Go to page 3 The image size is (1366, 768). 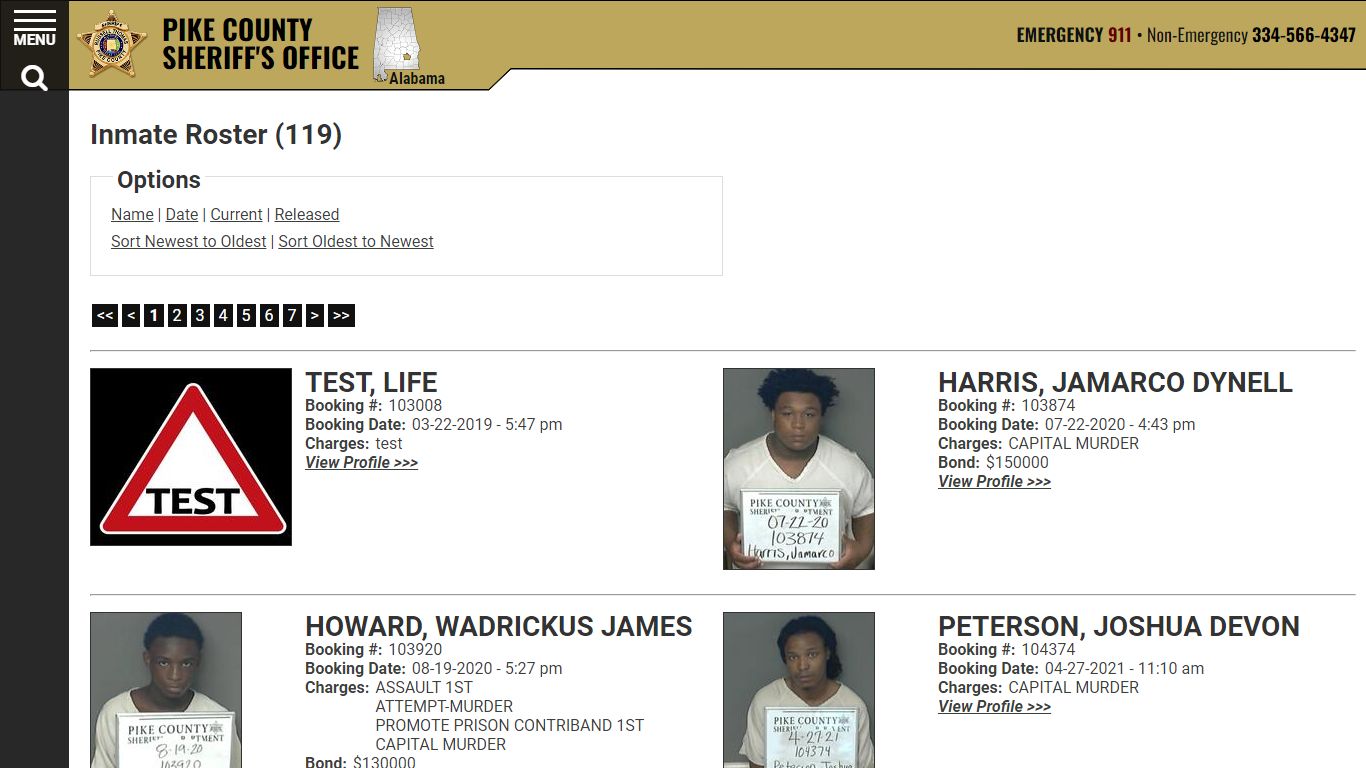click(x=200, y=316)
